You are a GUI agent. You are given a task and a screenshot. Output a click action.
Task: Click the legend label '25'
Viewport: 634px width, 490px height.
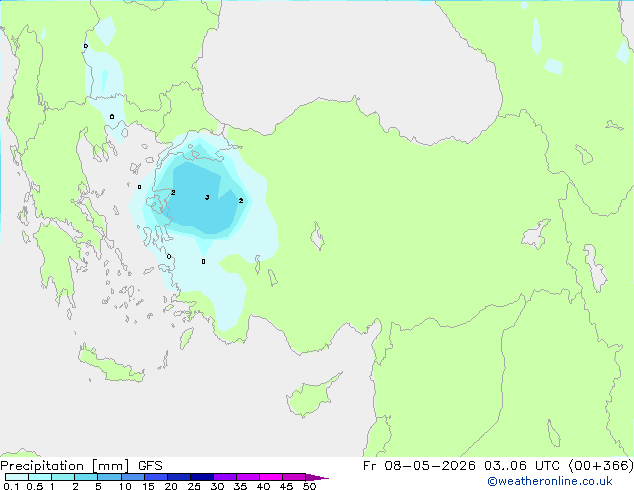[x=194, y=486]
